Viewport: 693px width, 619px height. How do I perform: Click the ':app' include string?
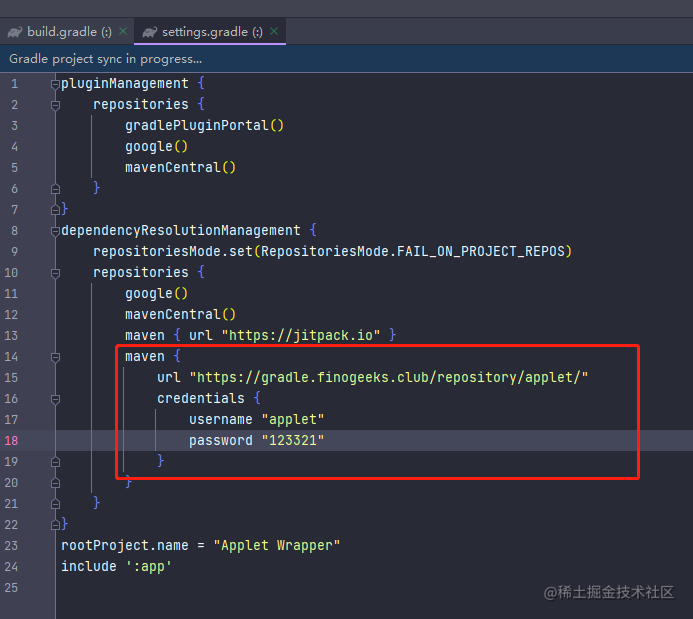pos(148,566)
